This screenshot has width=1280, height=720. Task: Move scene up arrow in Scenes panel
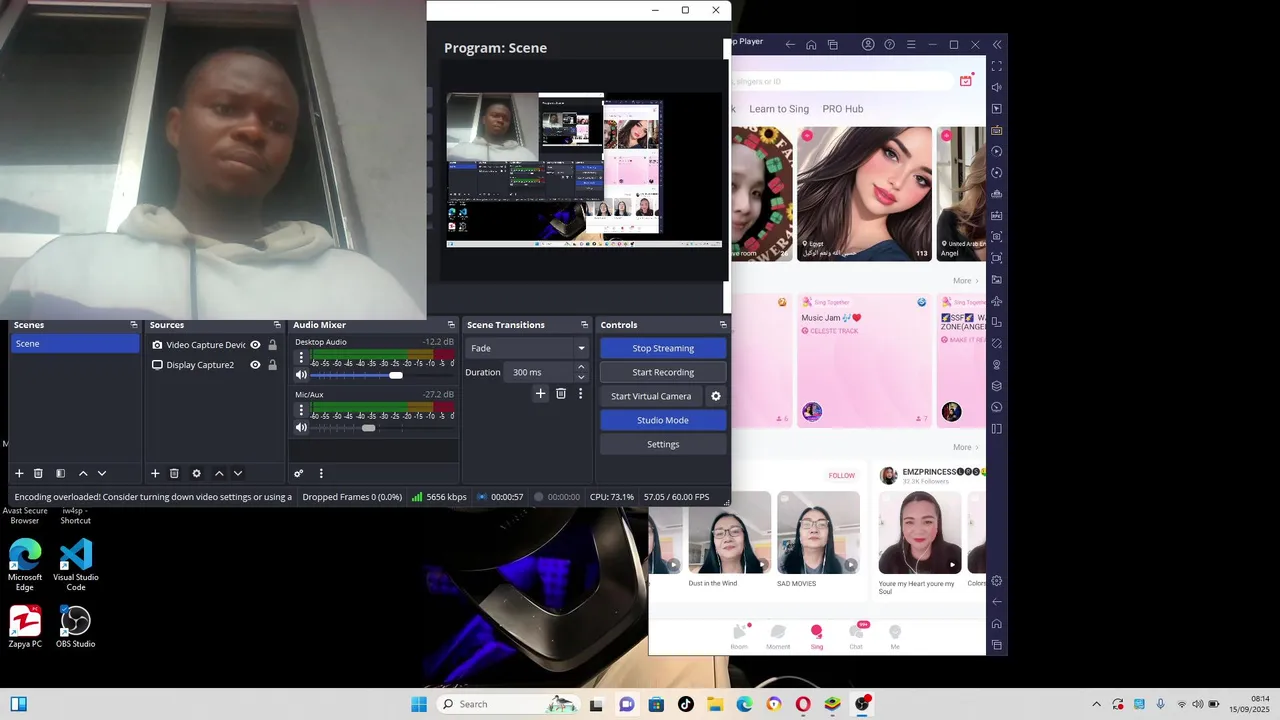tap(83, 473)
